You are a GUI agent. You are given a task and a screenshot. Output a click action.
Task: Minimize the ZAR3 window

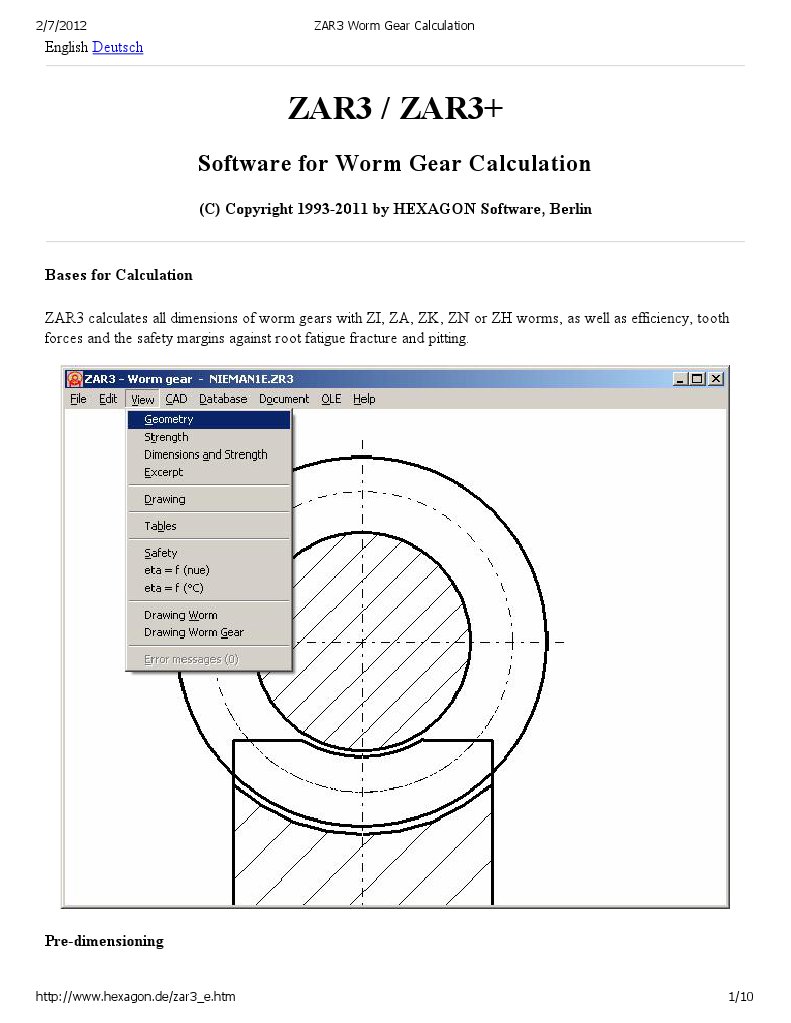click(x=681, y=379)
